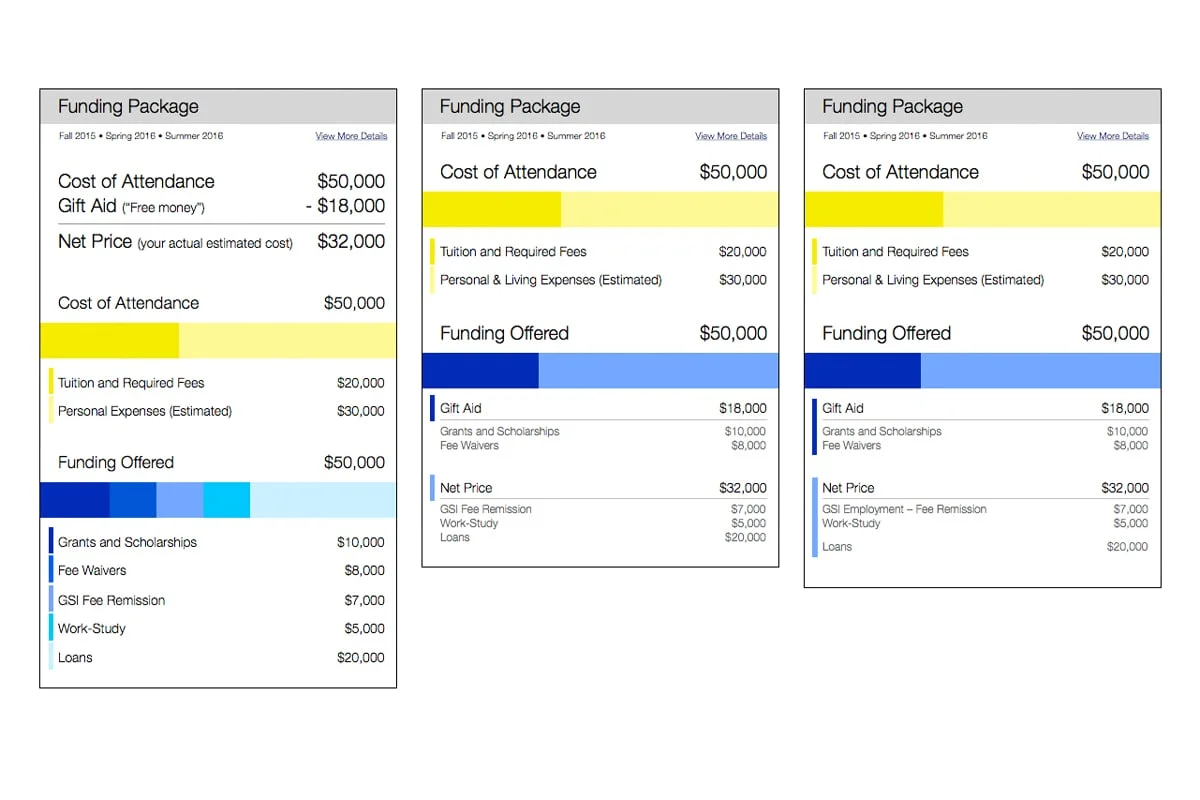Select Grants and Scholarships row in left panel
1200x800 pixels.
(x=217, y=542)
